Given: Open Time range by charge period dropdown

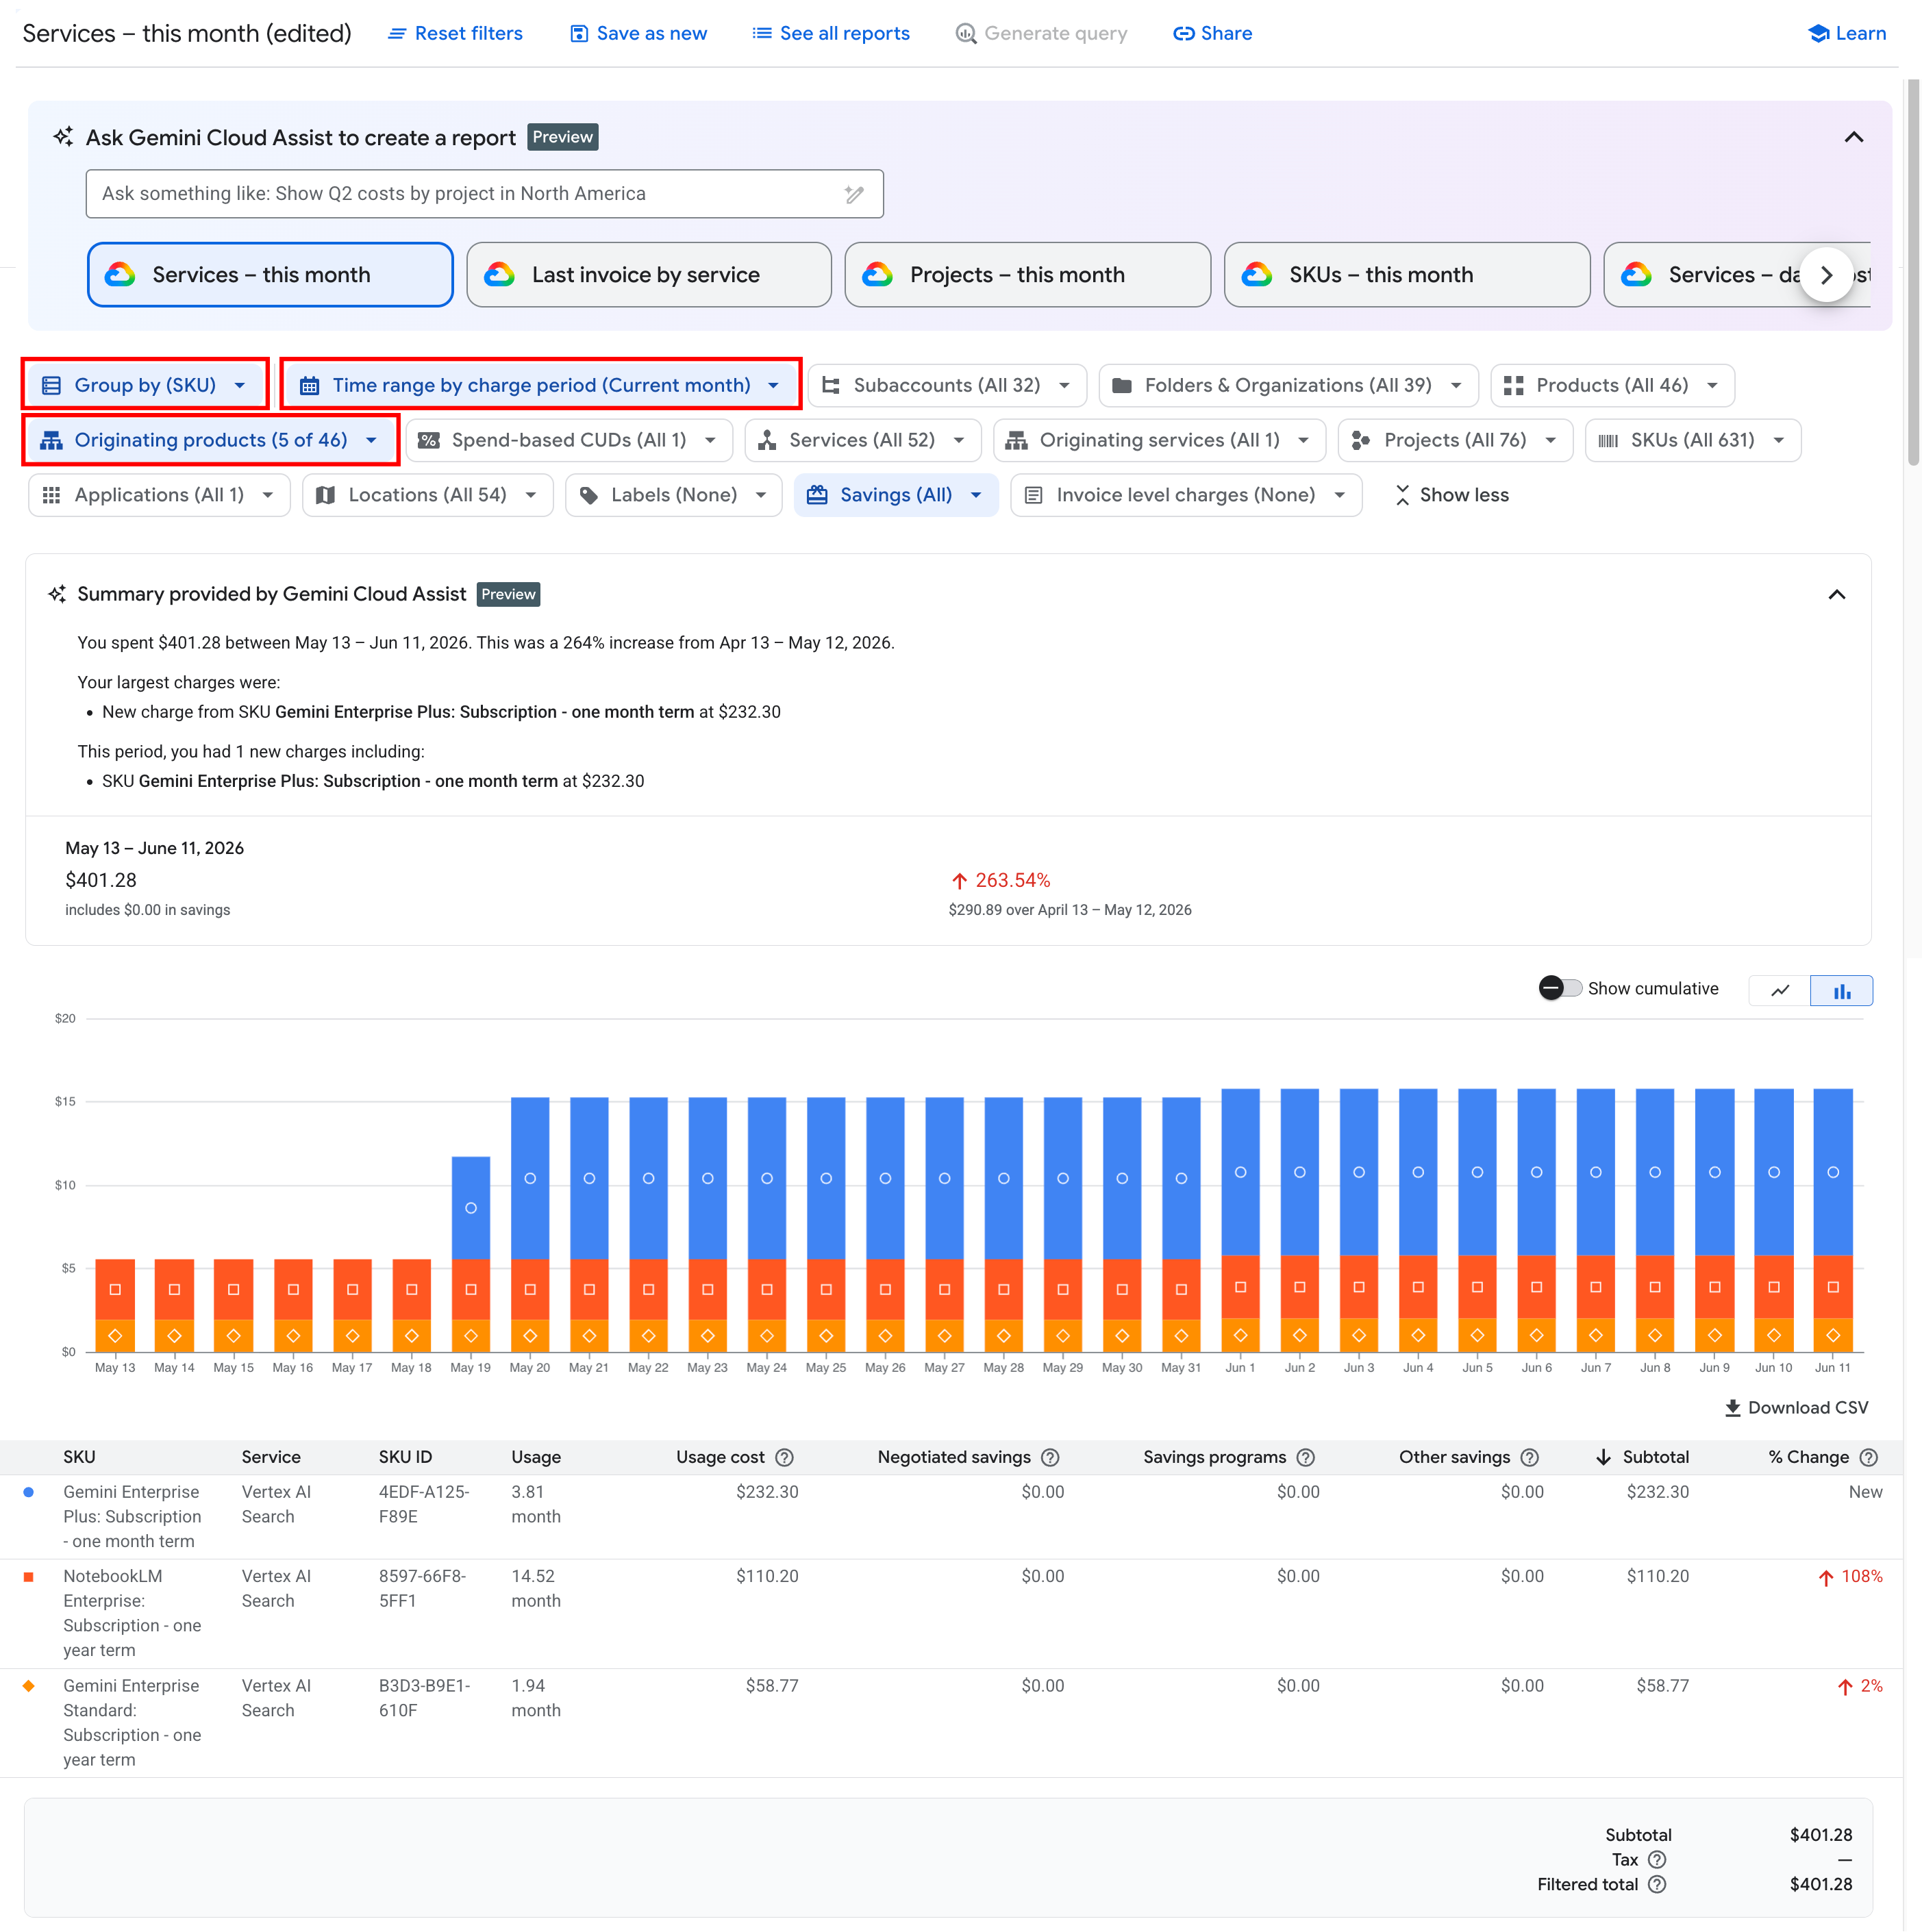Looking at the screenshot, I should (x=541, y=385).
